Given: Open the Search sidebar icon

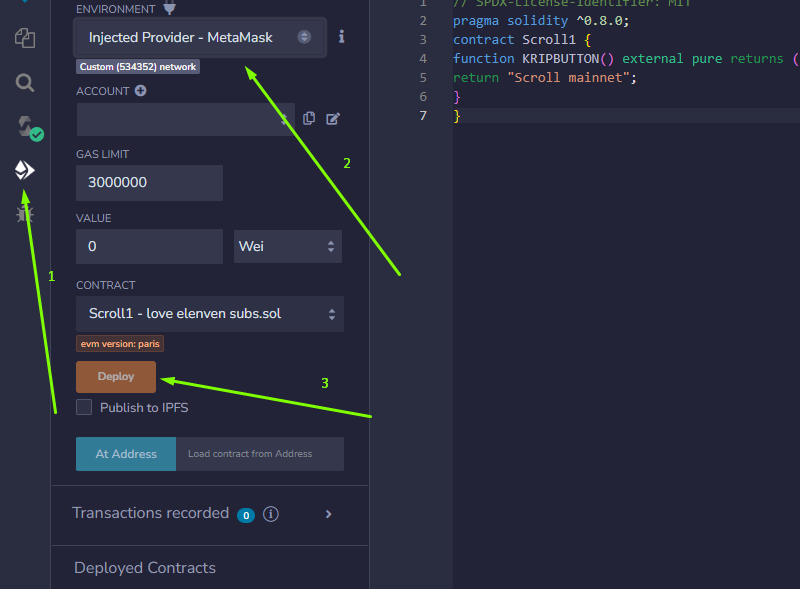Looking at the screenshot, I should [x=24, y=82].
